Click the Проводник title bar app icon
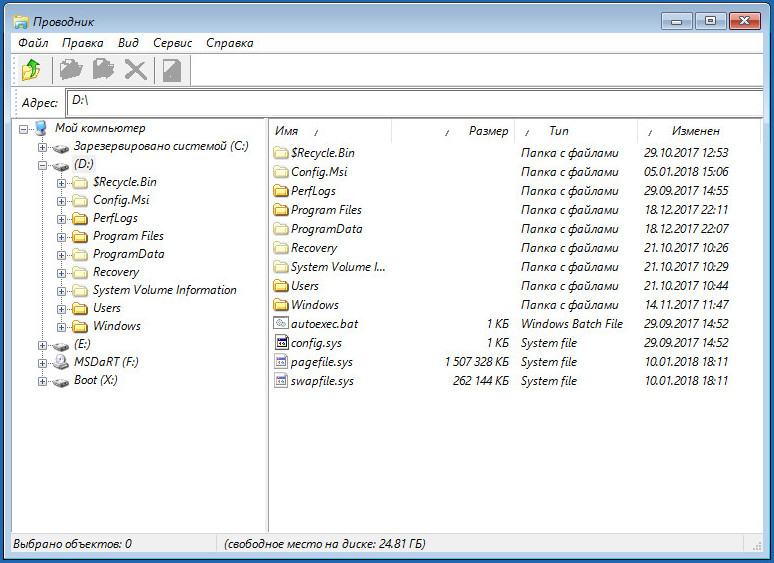The width and height of the screenshot is (774, 563). [x=21, y=22]
